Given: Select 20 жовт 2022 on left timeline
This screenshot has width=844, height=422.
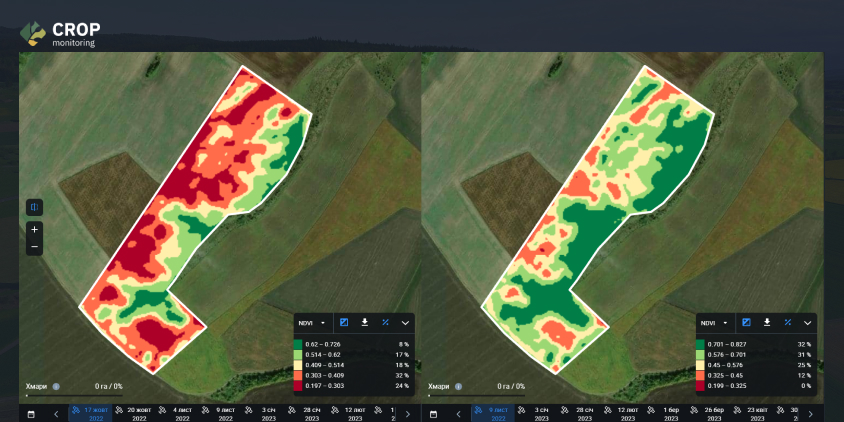Looking at the screenshot, I should (133, 413).
